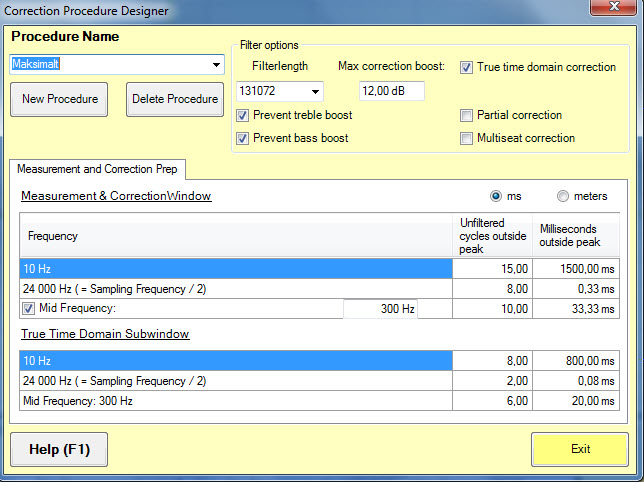Click the 1500,00 ms cell
644x482 pixels.
click(576, 269)
